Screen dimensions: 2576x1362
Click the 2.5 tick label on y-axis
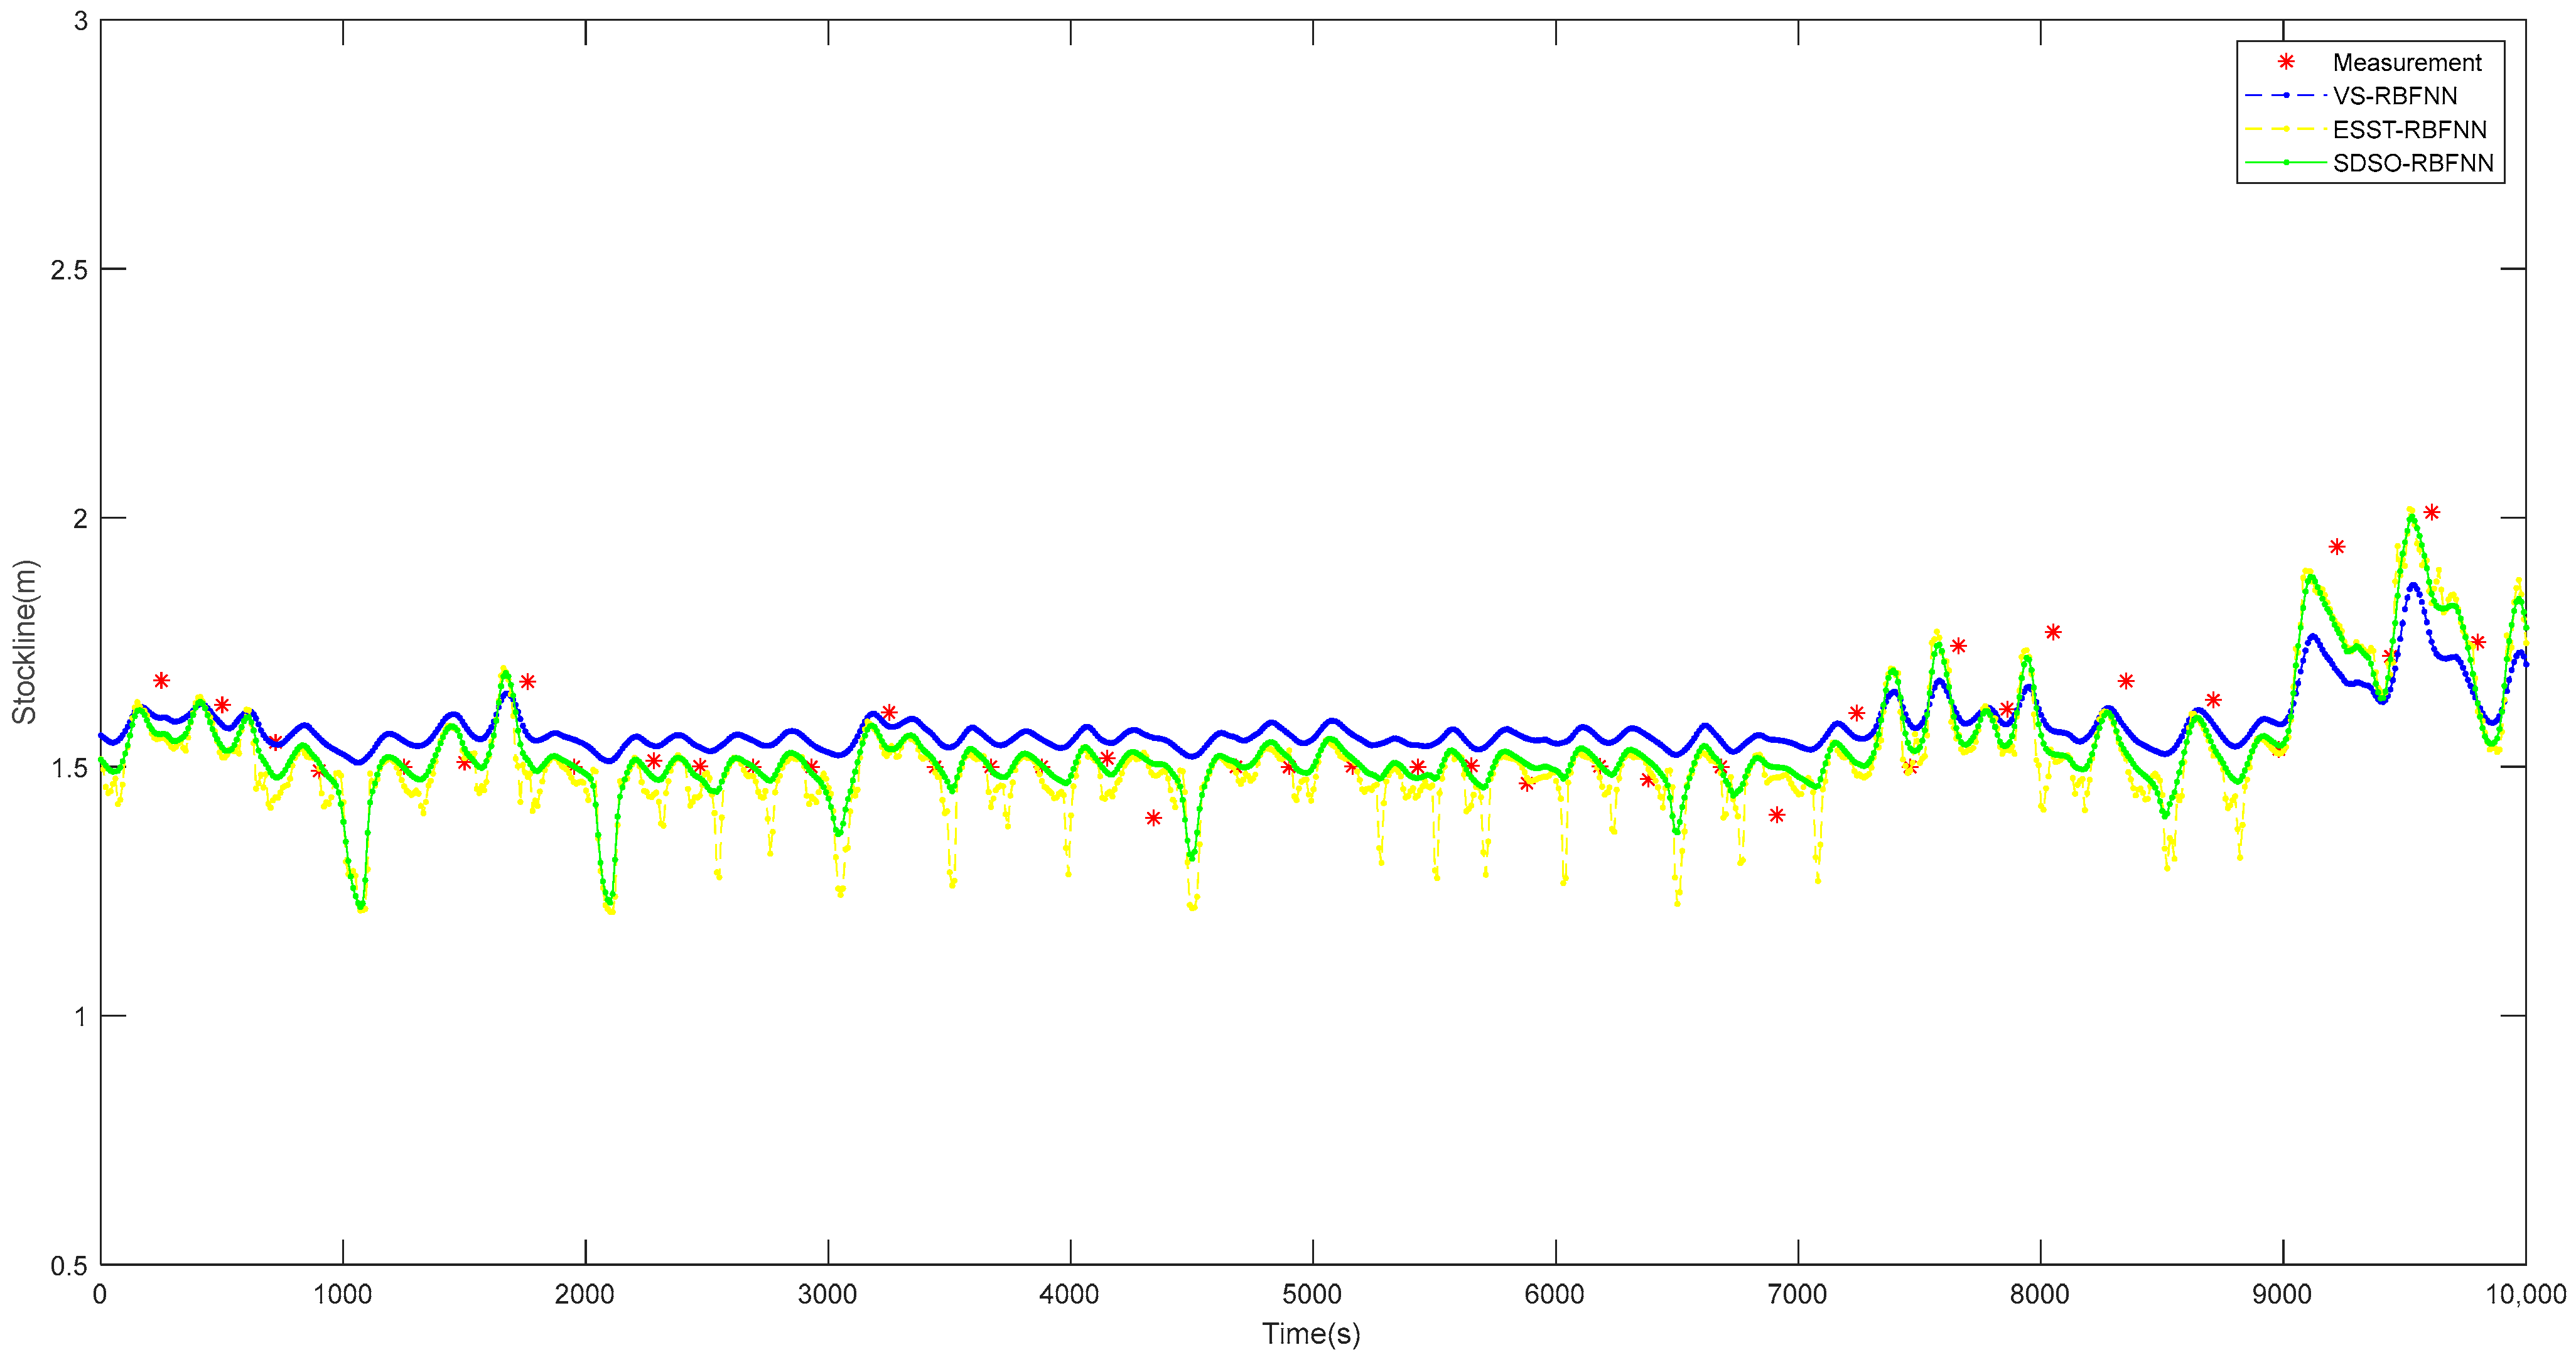69,270
